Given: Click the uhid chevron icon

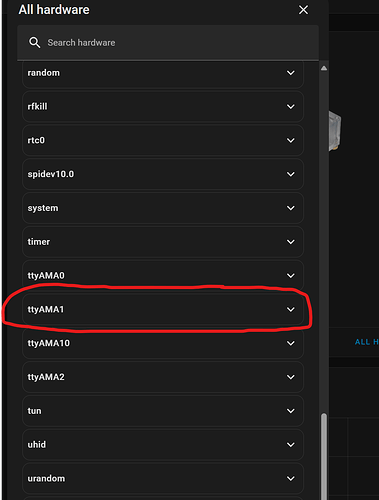Looking at the screenshot, I should point(291,445).
